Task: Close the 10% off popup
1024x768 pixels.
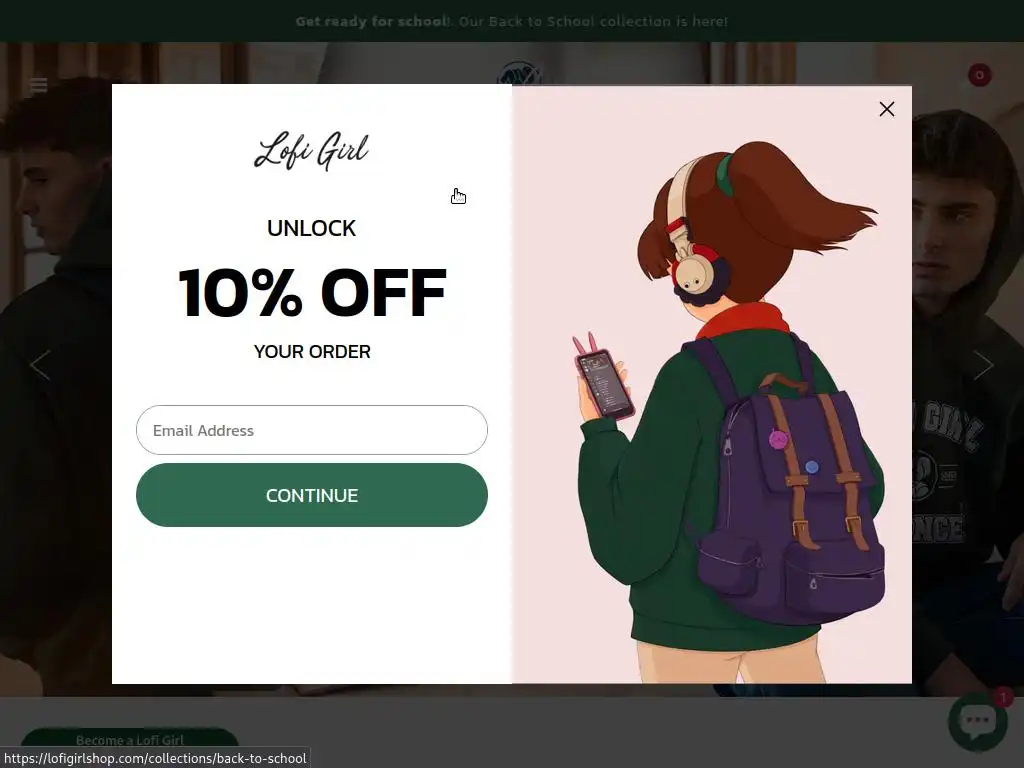Action: (886, 109)
